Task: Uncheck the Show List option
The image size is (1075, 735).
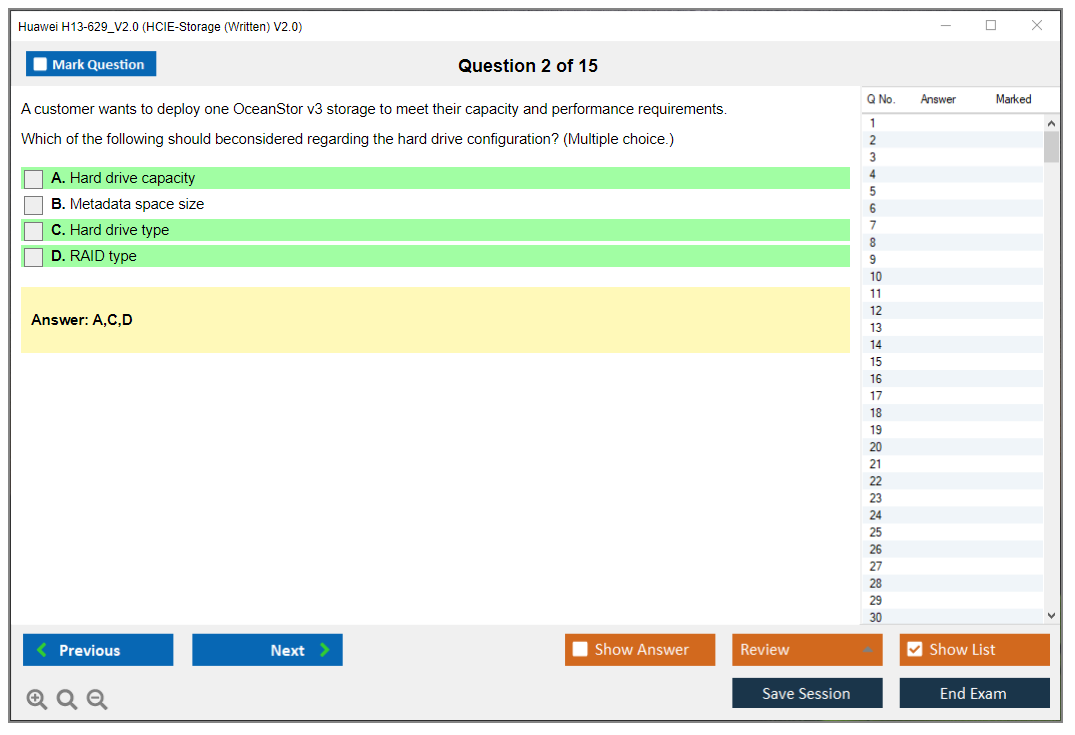Action: coord(914,650)
